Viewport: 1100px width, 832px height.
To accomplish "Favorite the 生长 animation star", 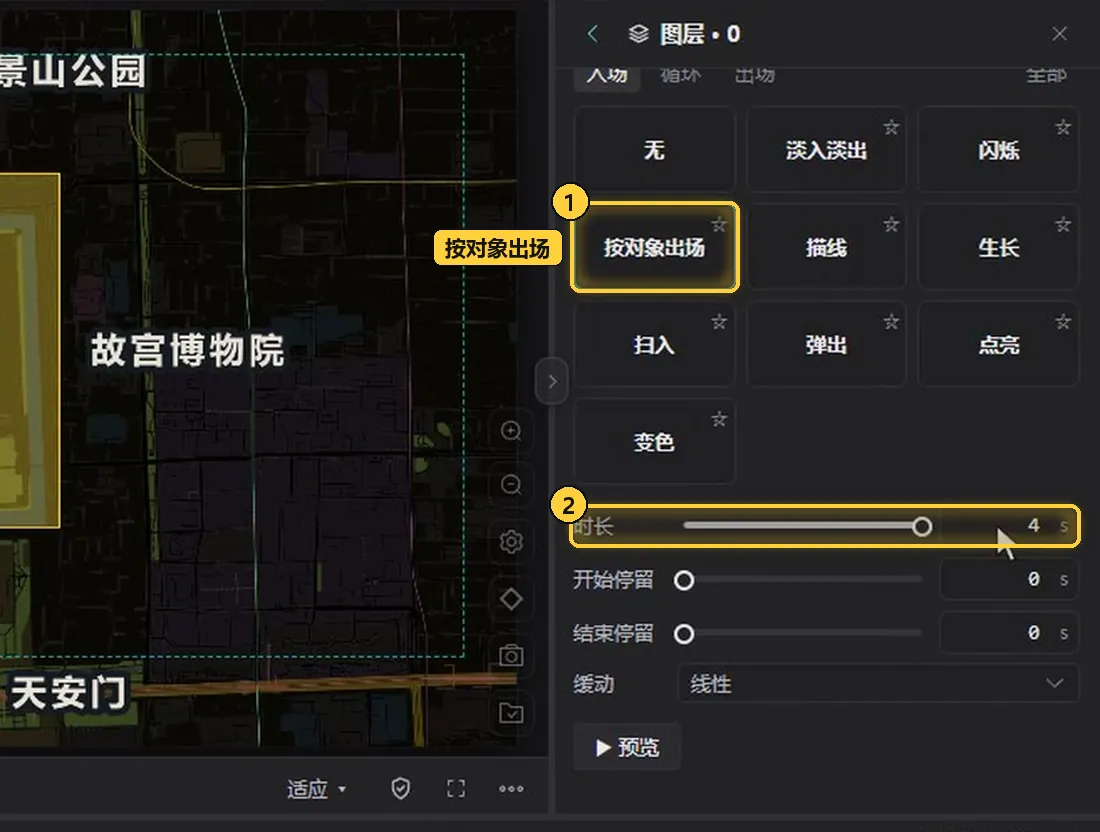I will pyautogui.click(x=1063, y=224).
